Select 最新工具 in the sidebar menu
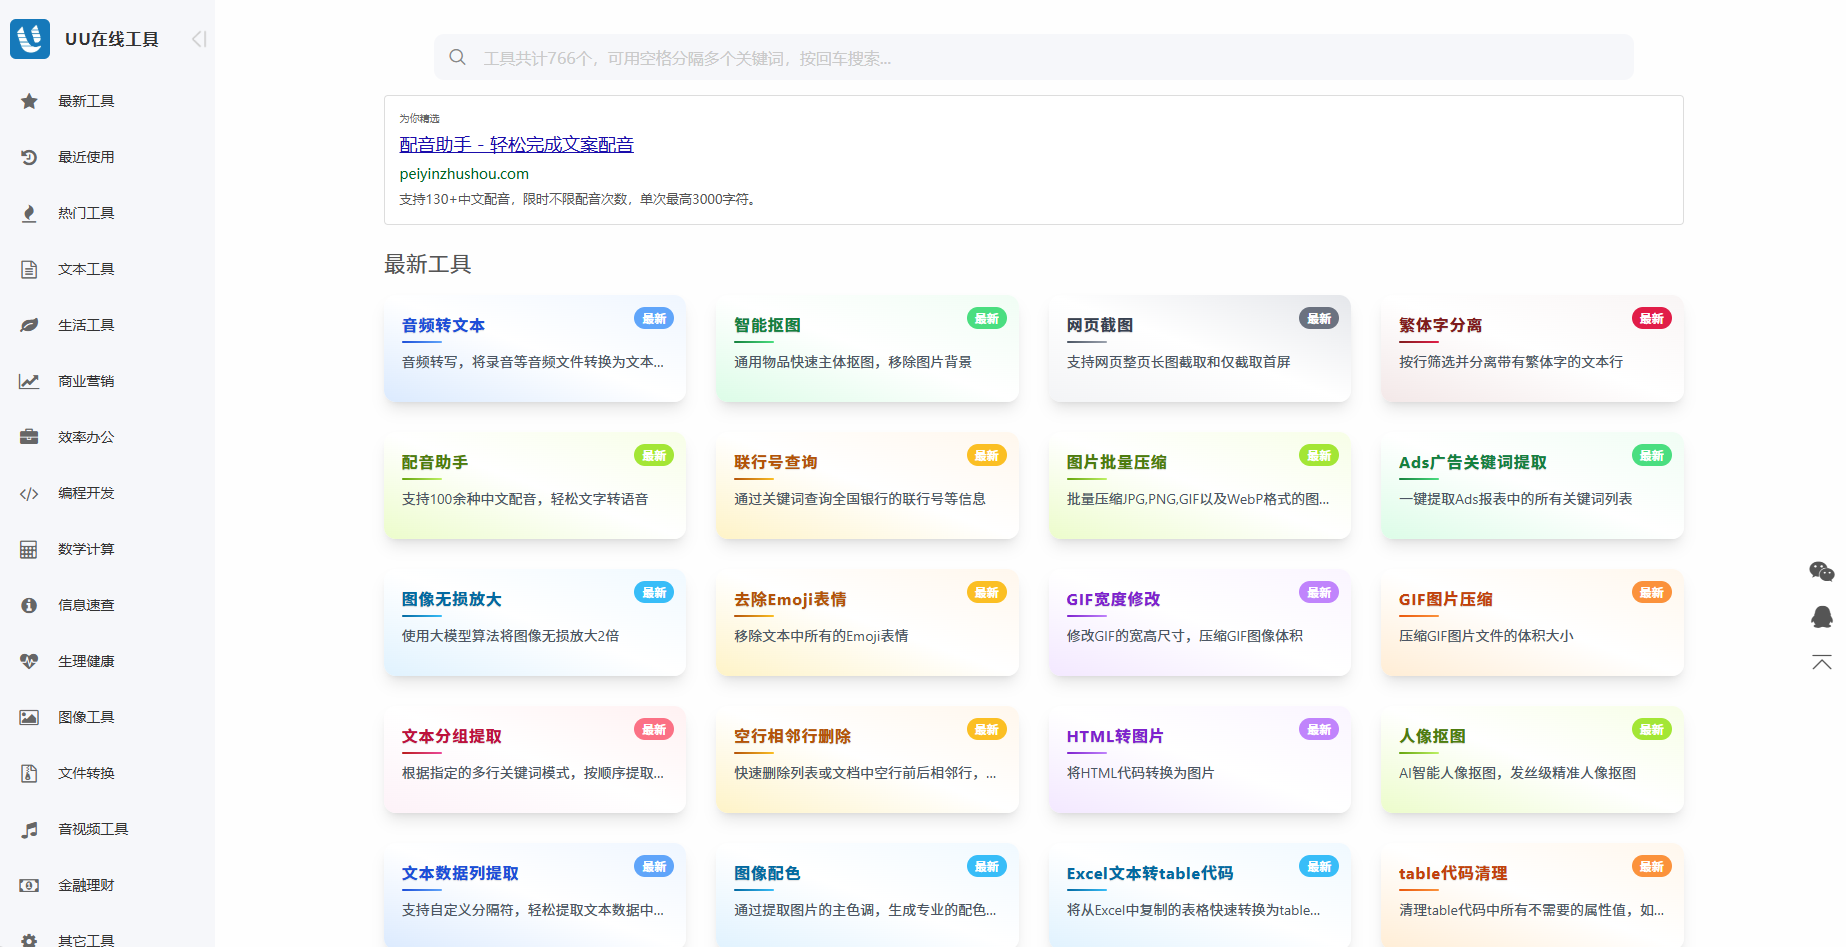The image size is (1846, 947). [86, 101]
